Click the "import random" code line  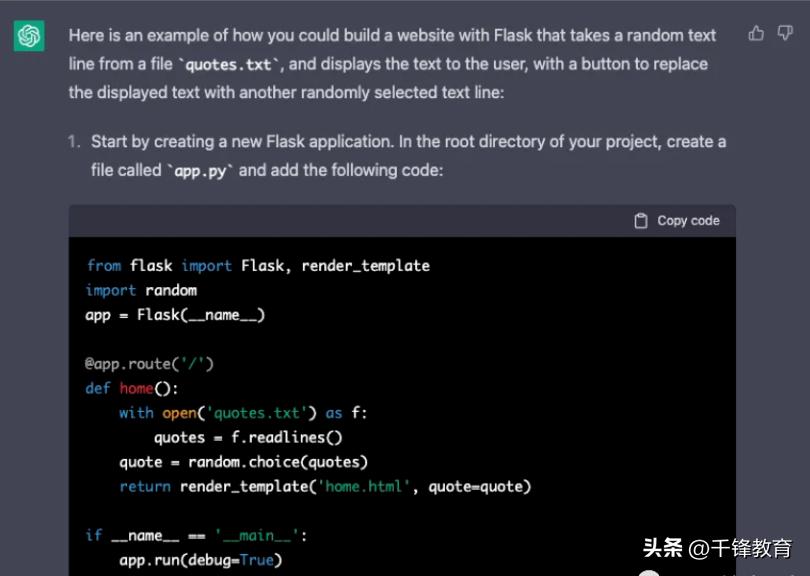(141, 290)
